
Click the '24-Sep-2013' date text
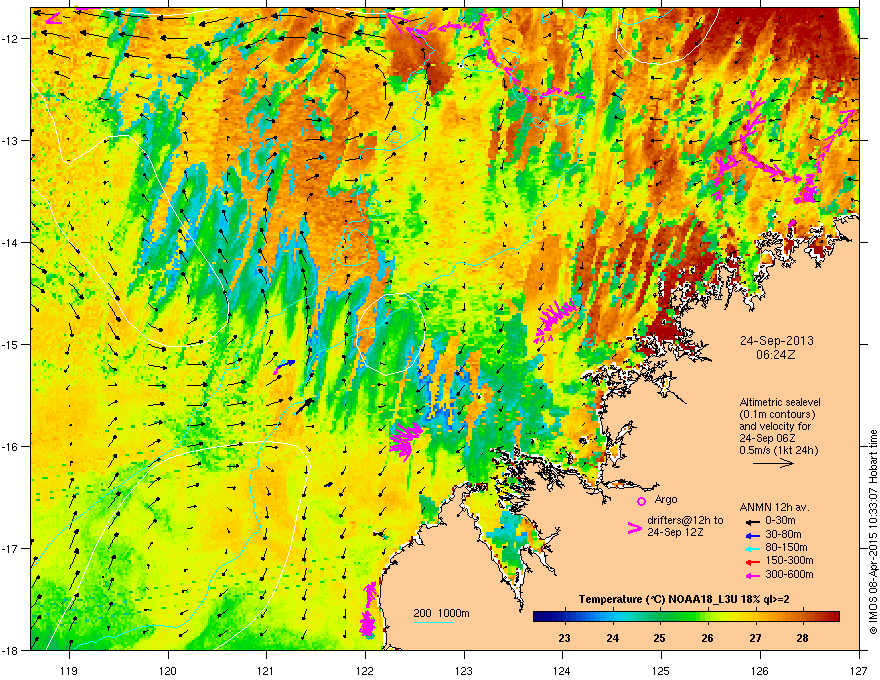pyautogui.click(x=776, y=341)
